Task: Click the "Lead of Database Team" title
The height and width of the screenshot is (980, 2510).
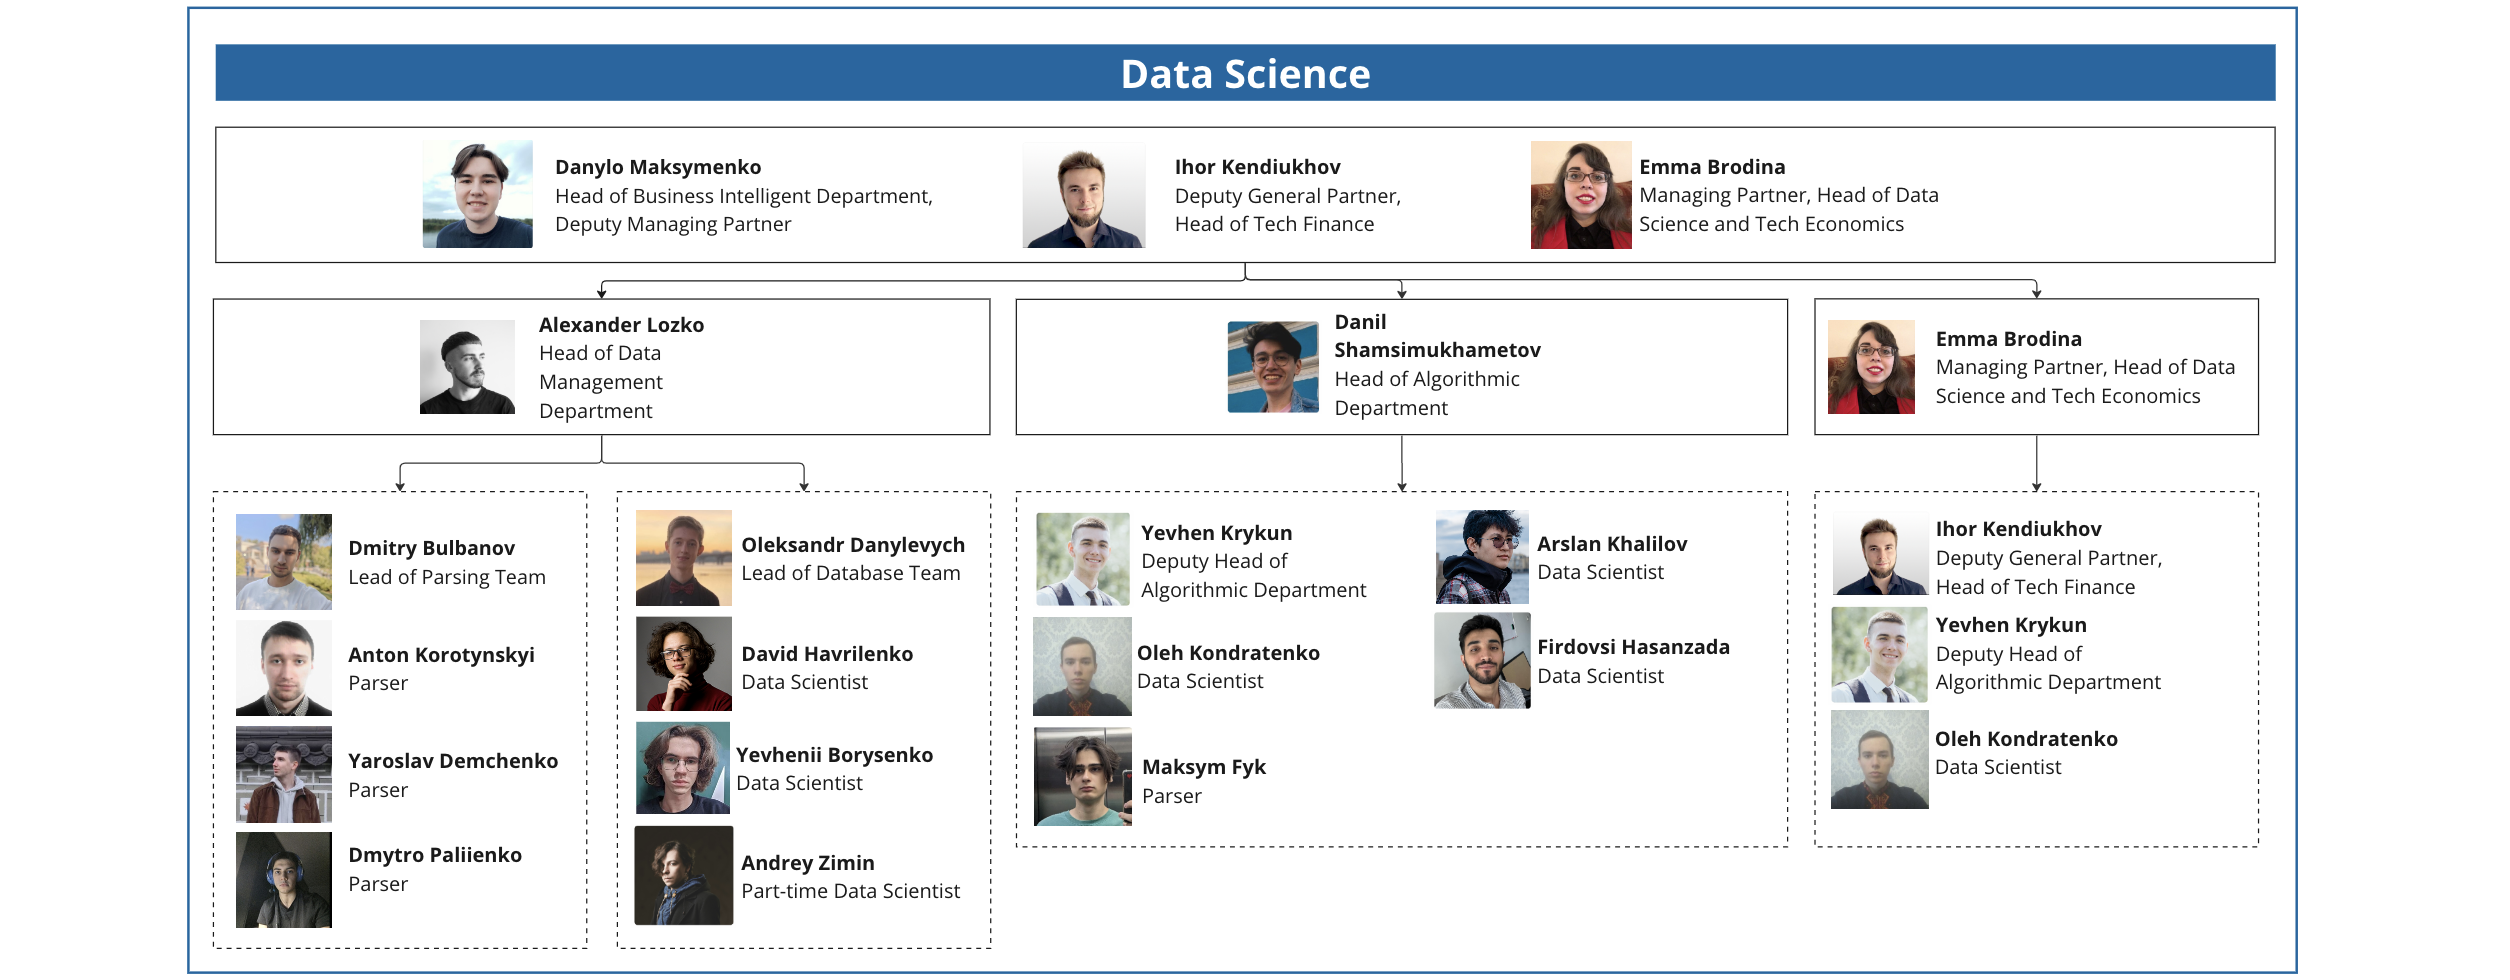Action: tap(850, 573)
